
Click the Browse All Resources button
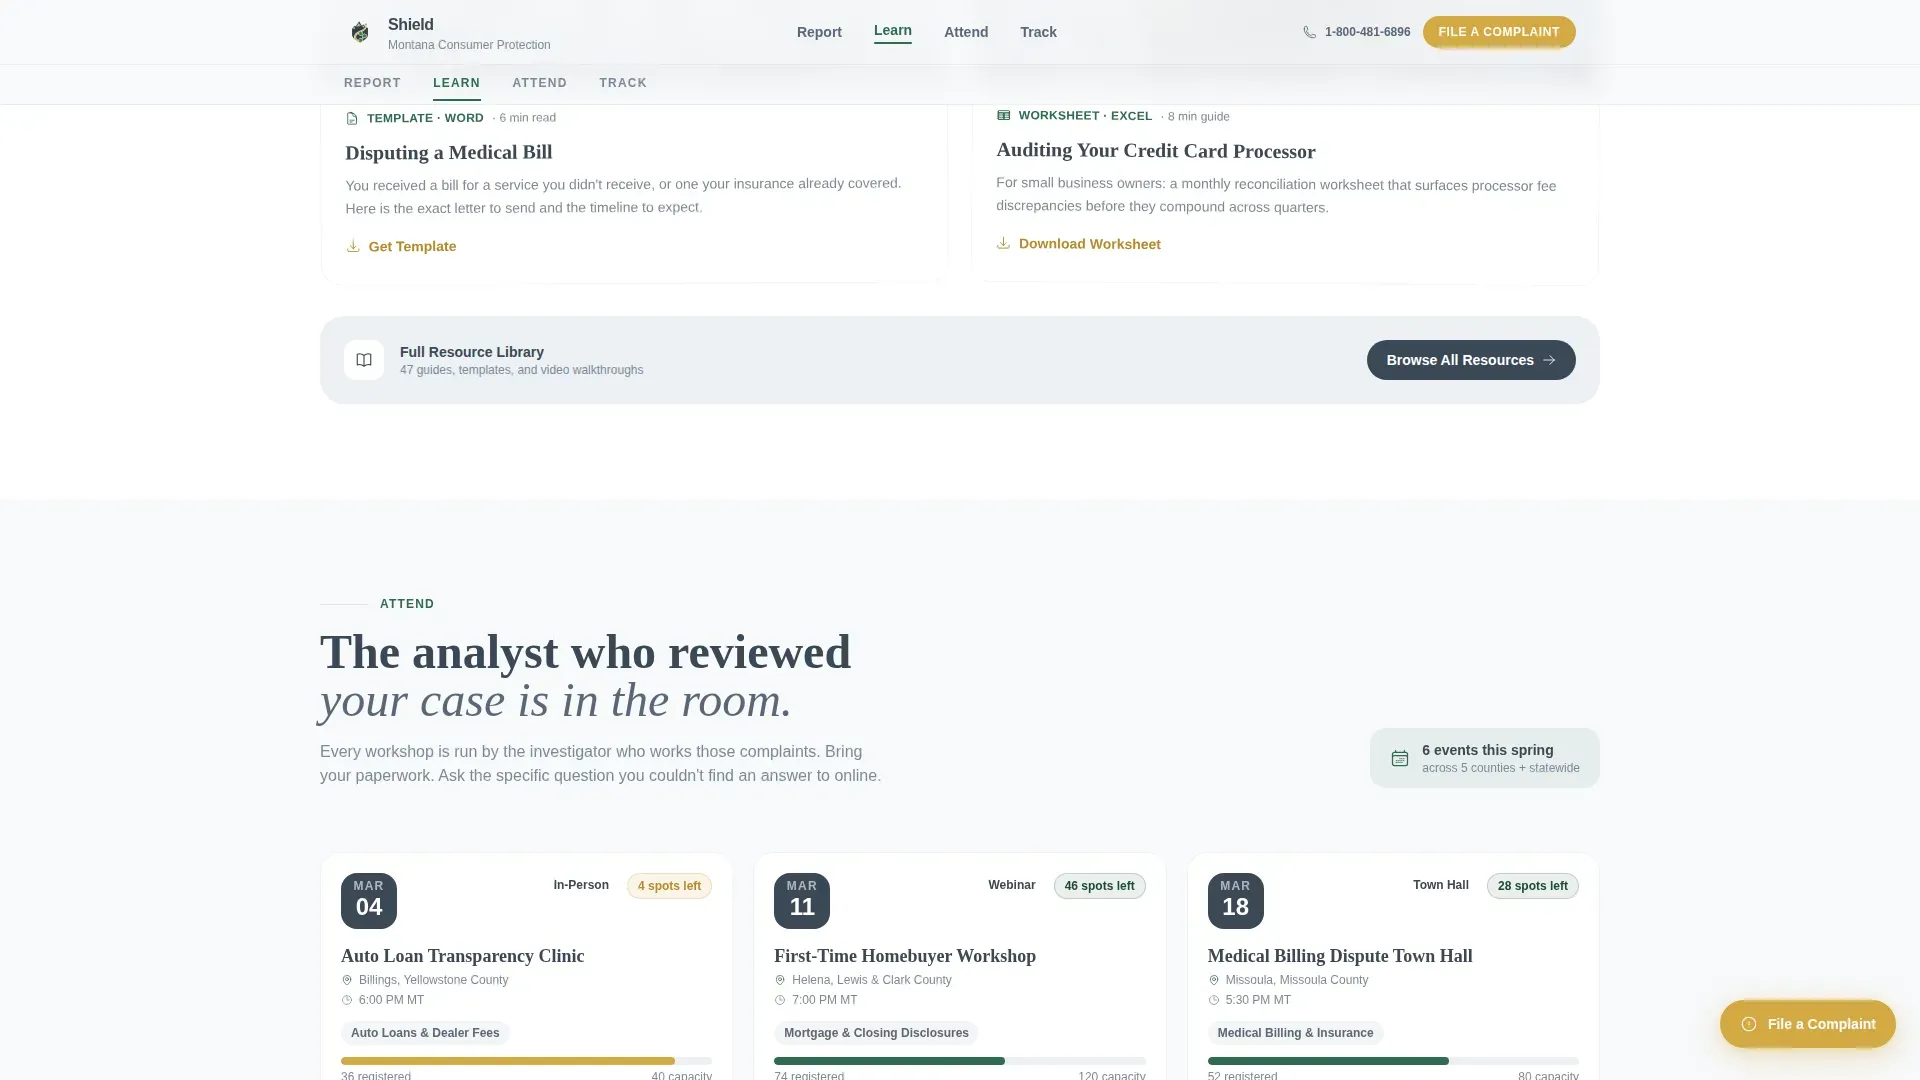tap(1471, 360)
